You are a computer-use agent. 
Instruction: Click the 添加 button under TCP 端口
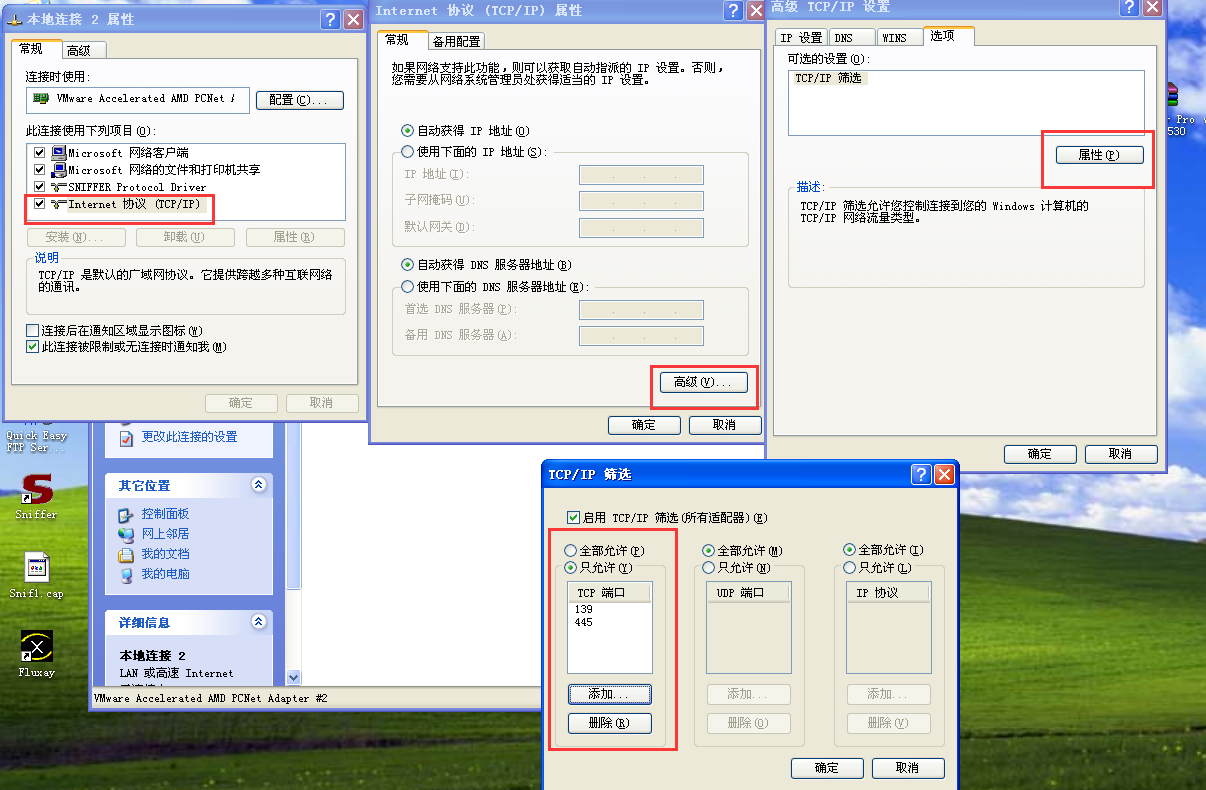609,693
